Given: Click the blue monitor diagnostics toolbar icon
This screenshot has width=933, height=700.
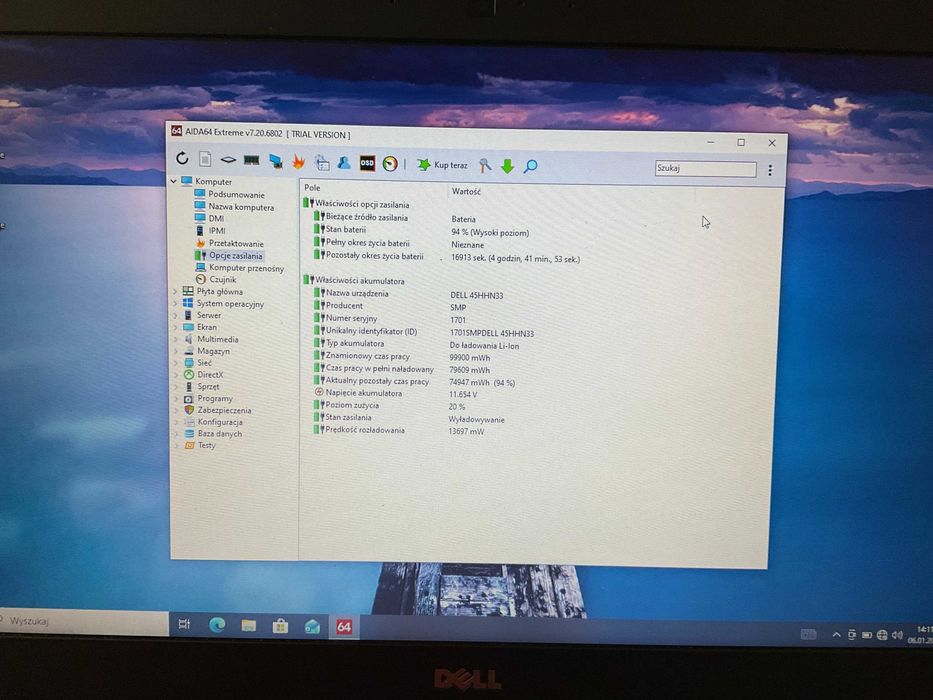Looking at the screenshot, I should [x=275, y=161].
